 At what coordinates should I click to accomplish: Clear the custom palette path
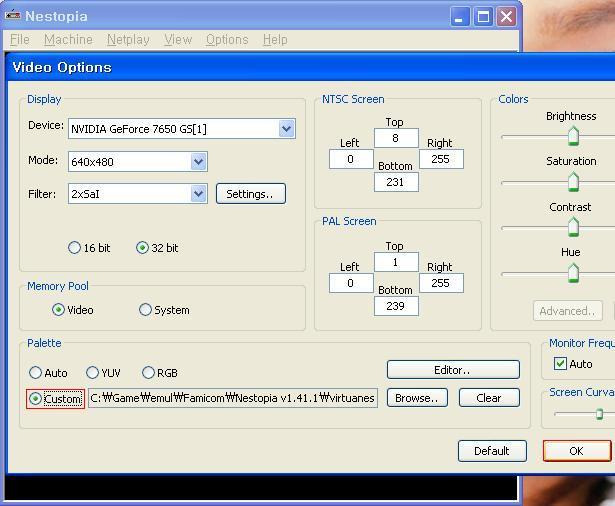tap(489, 398)
